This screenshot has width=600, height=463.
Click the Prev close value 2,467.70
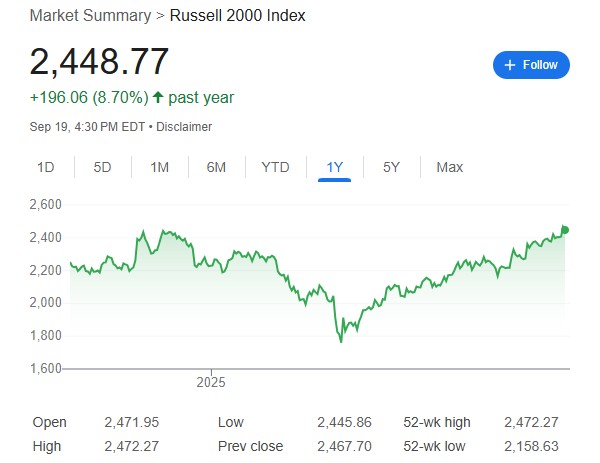345,446
